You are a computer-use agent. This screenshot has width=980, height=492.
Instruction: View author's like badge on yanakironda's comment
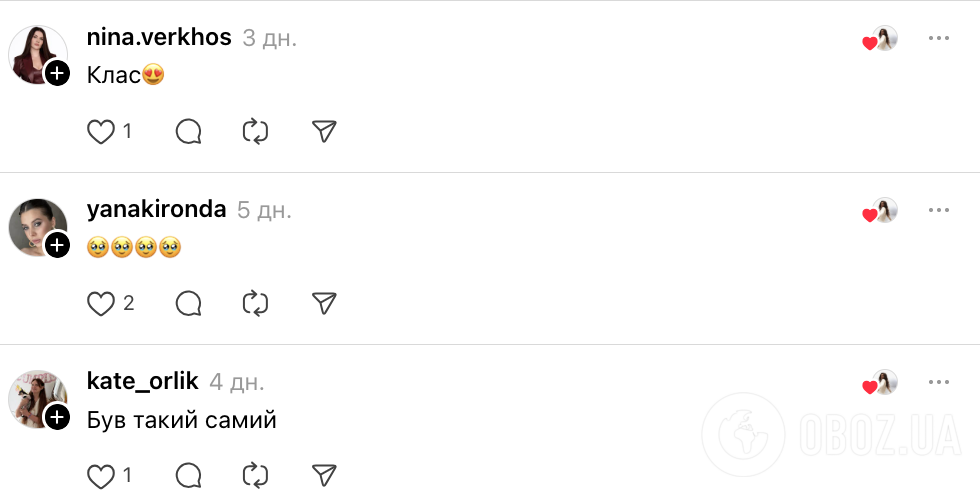880,211
